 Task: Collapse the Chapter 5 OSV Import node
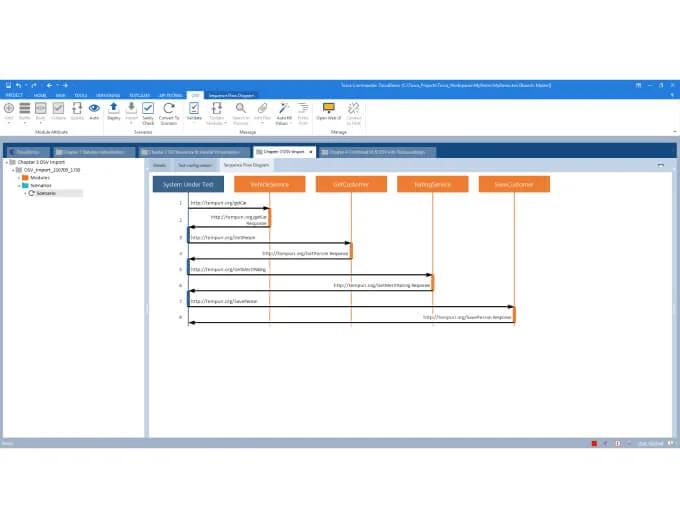5,162
